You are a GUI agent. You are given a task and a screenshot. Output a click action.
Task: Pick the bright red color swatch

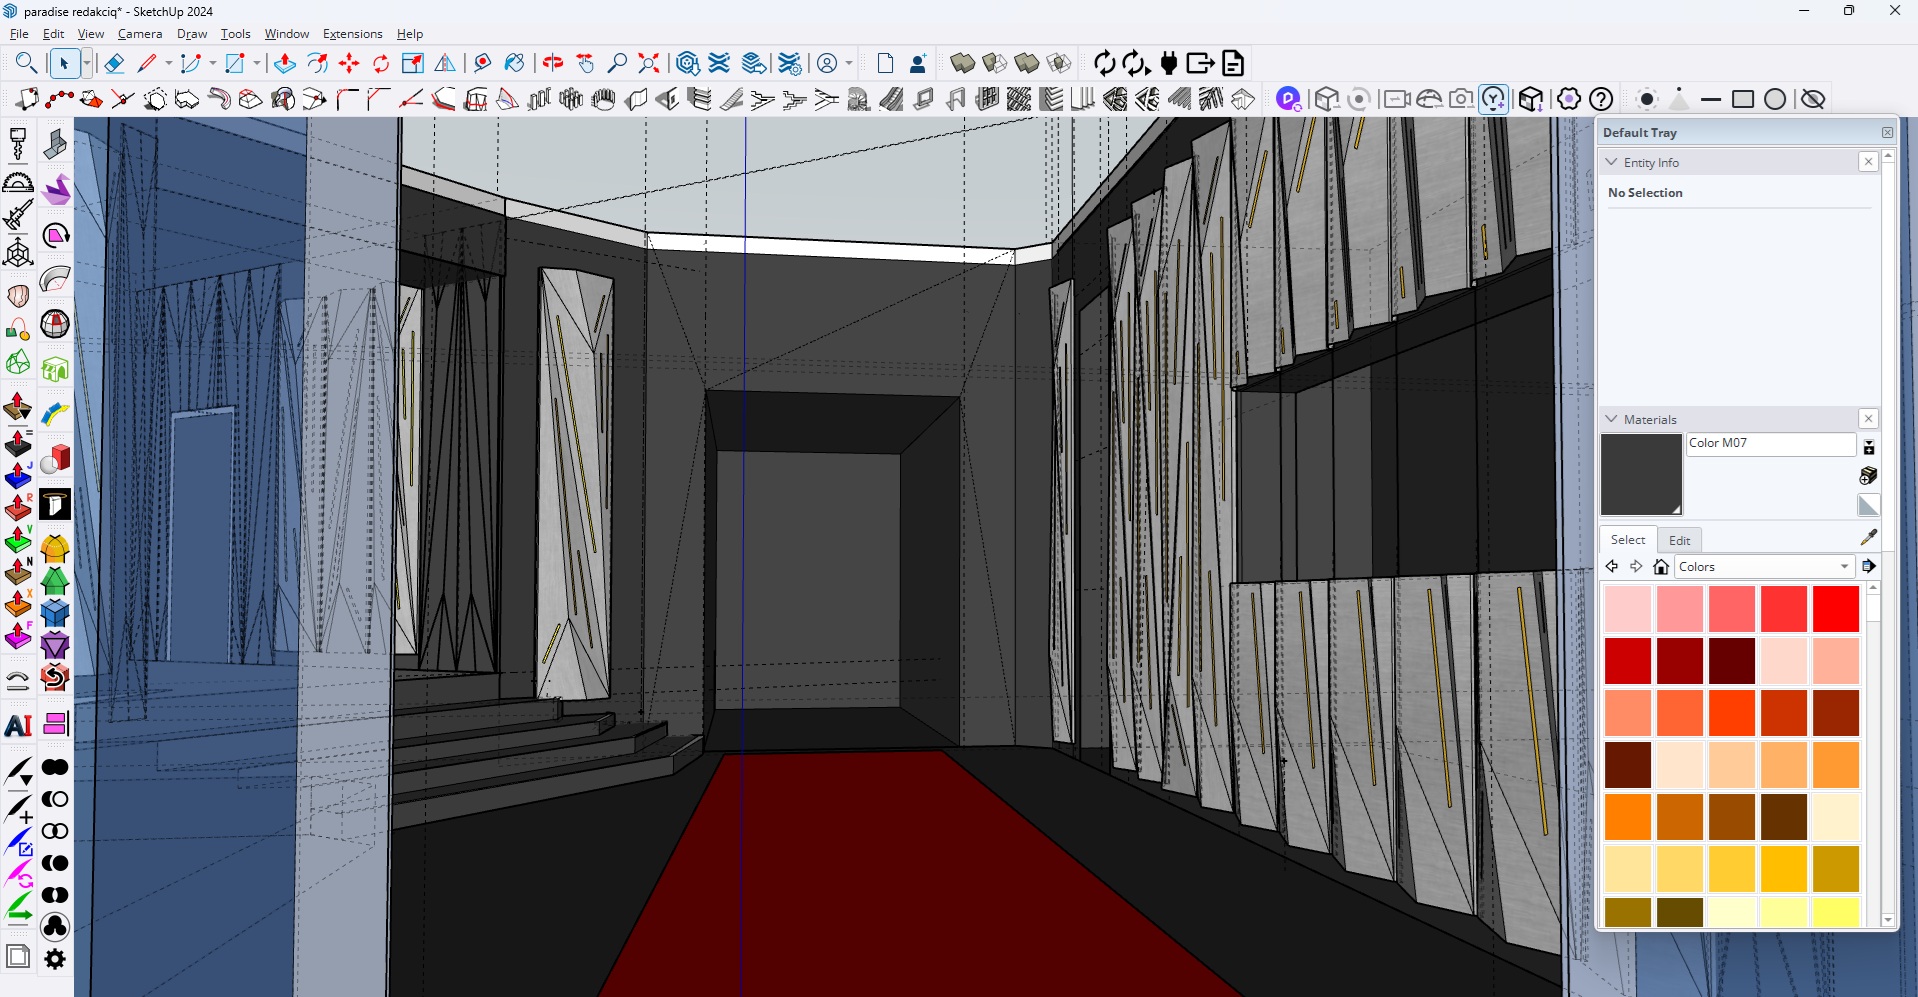coord(1836,609)
